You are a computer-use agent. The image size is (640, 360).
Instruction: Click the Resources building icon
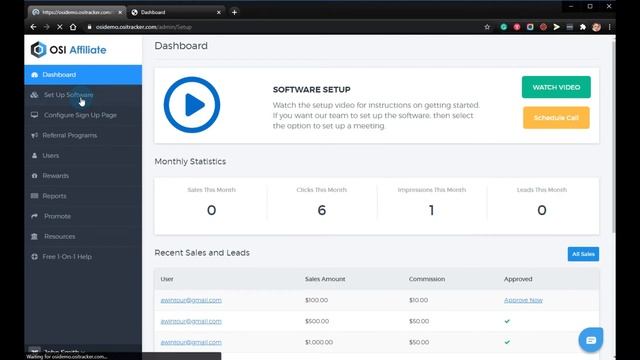pyautogui.click(x=34, y=236)
